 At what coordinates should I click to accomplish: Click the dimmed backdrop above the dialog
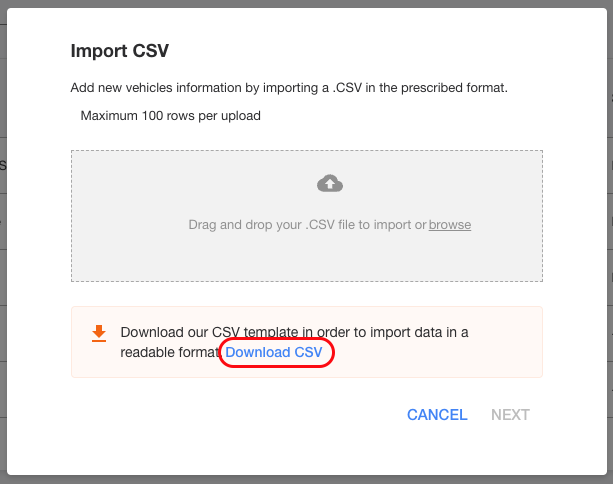click(x=306, y=4)
